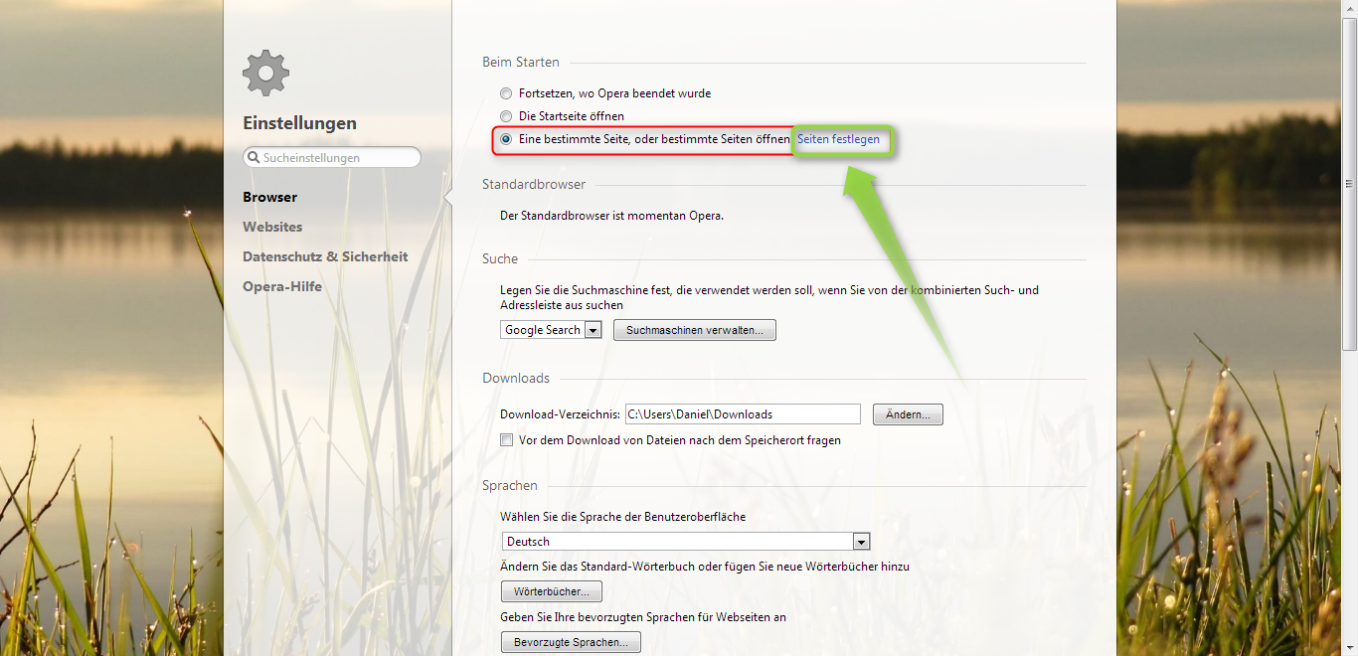The width and height of the screenshot is (1358, 656).
Task: Open the 'Wörterbücher...' dialog
Action: tap(551, 592)
